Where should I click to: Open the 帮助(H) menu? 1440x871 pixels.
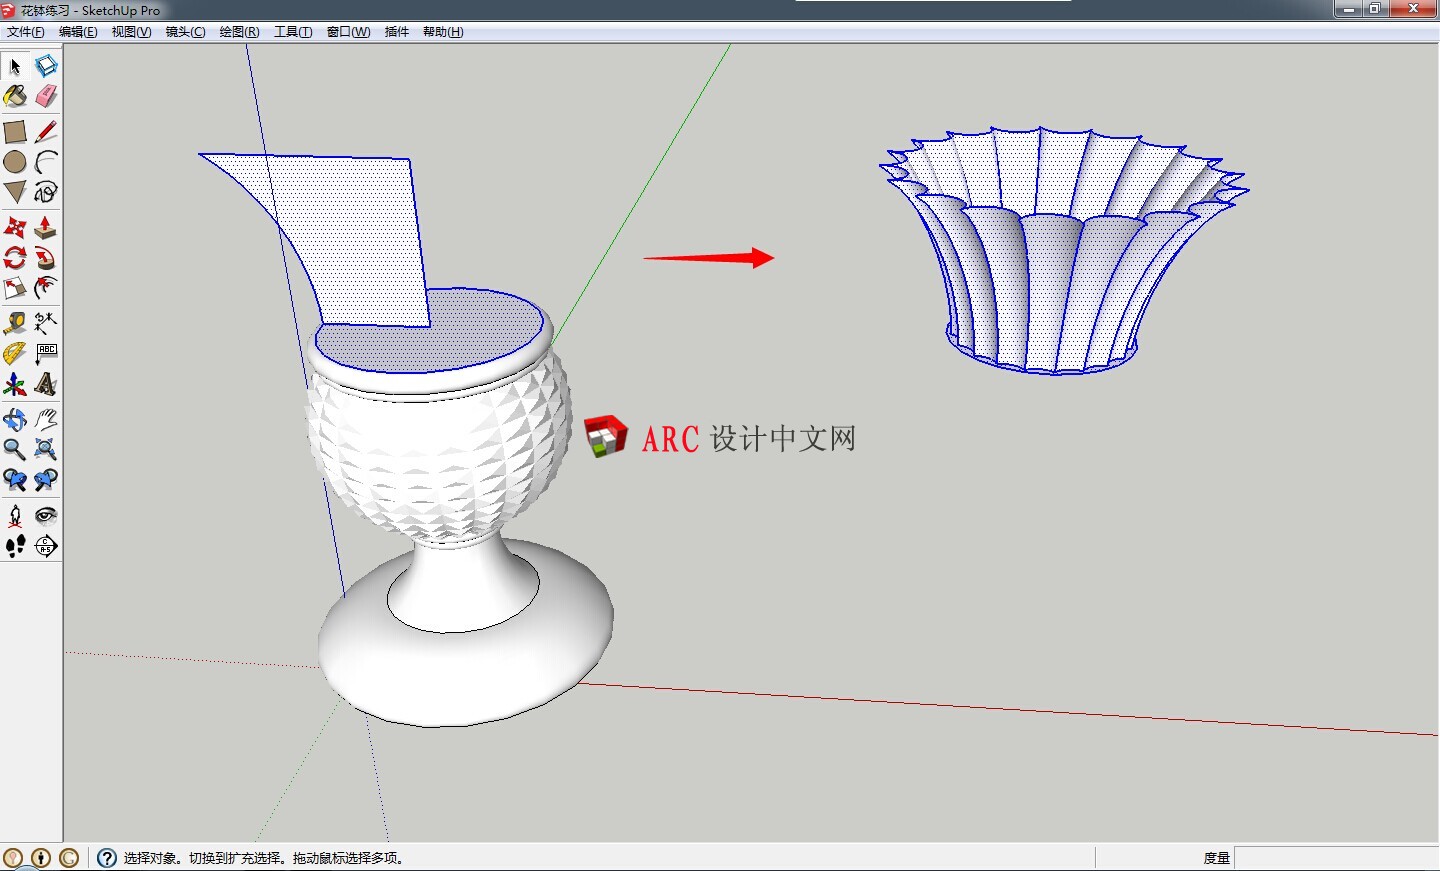tap(443, 32)
